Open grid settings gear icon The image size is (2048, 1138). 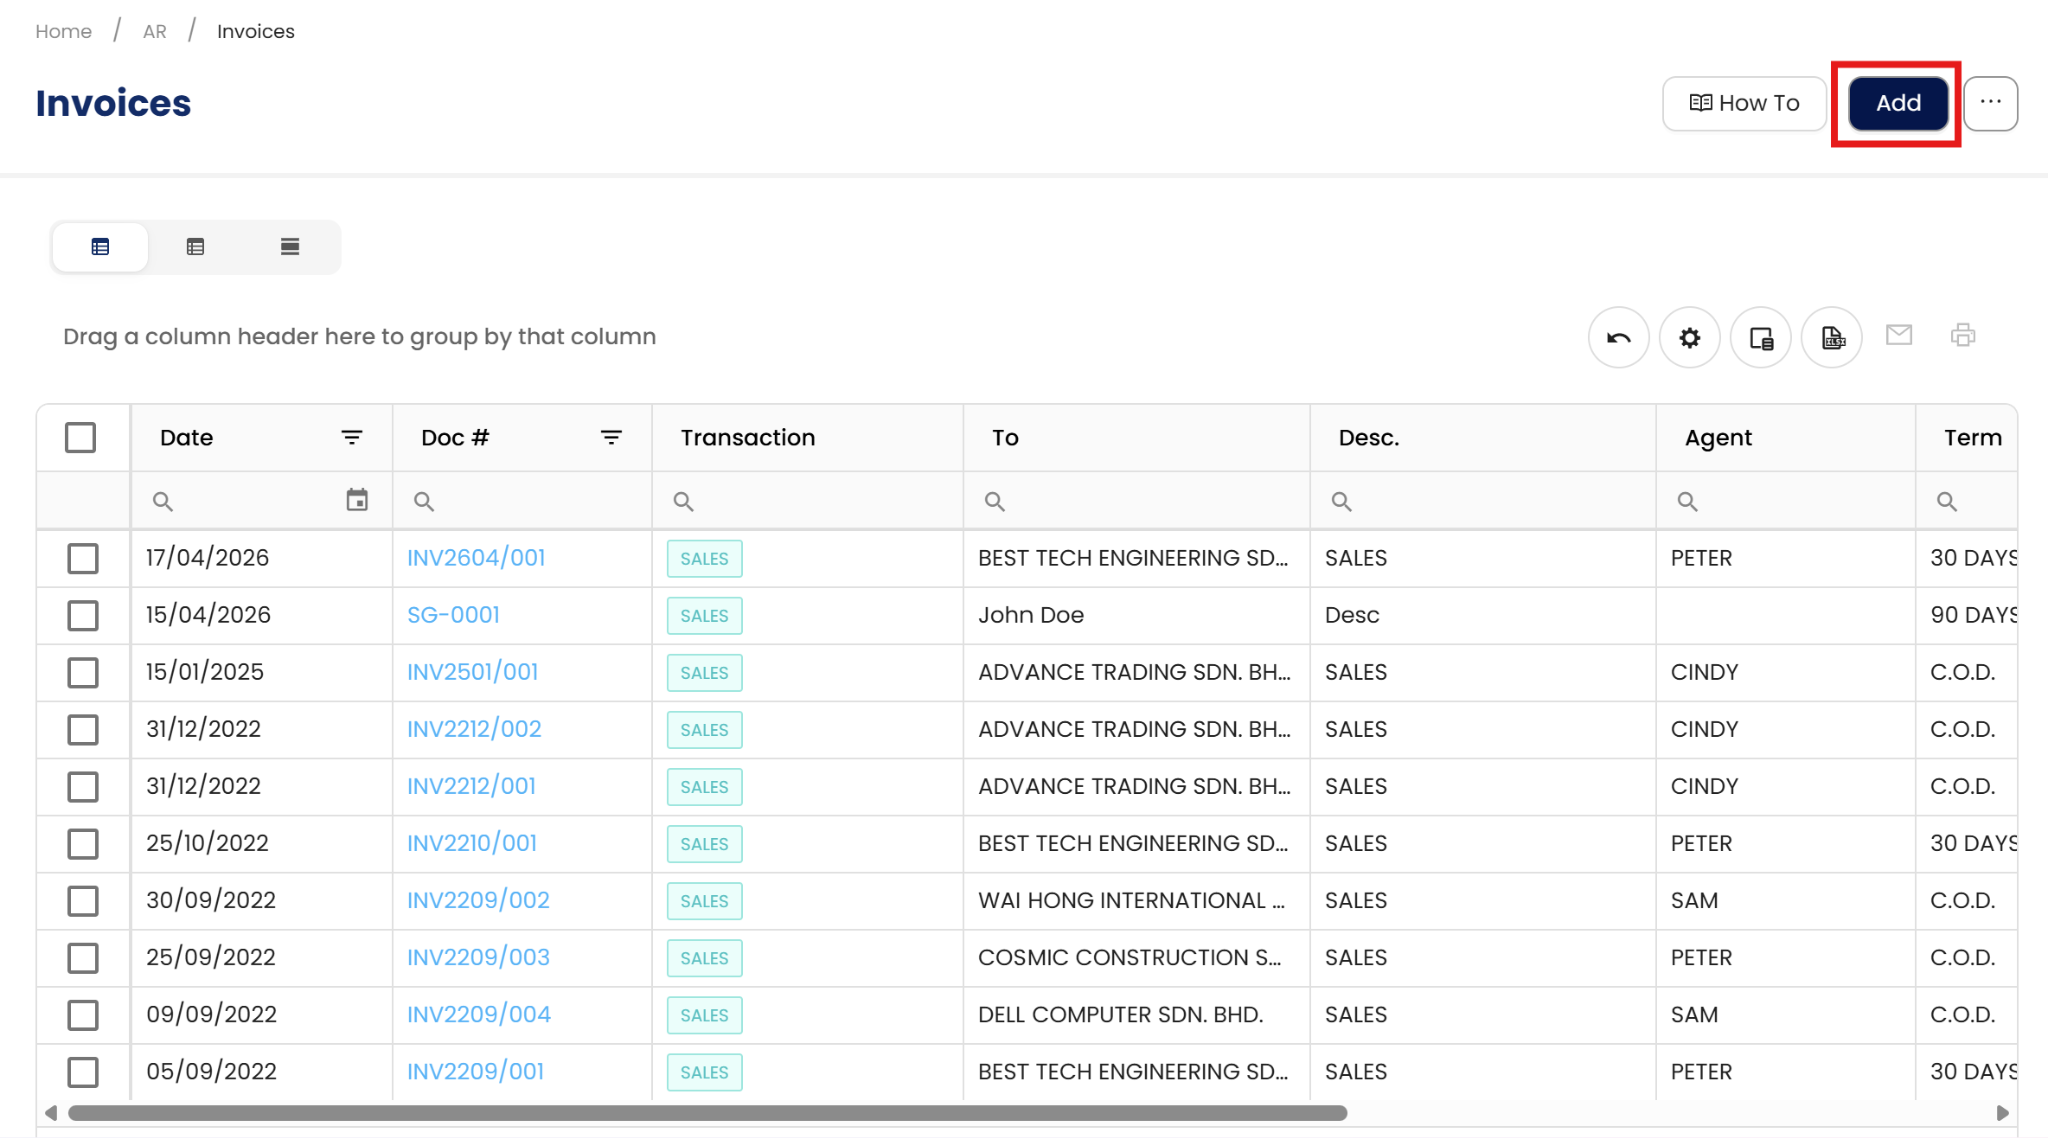click(x=1689, y=338)
